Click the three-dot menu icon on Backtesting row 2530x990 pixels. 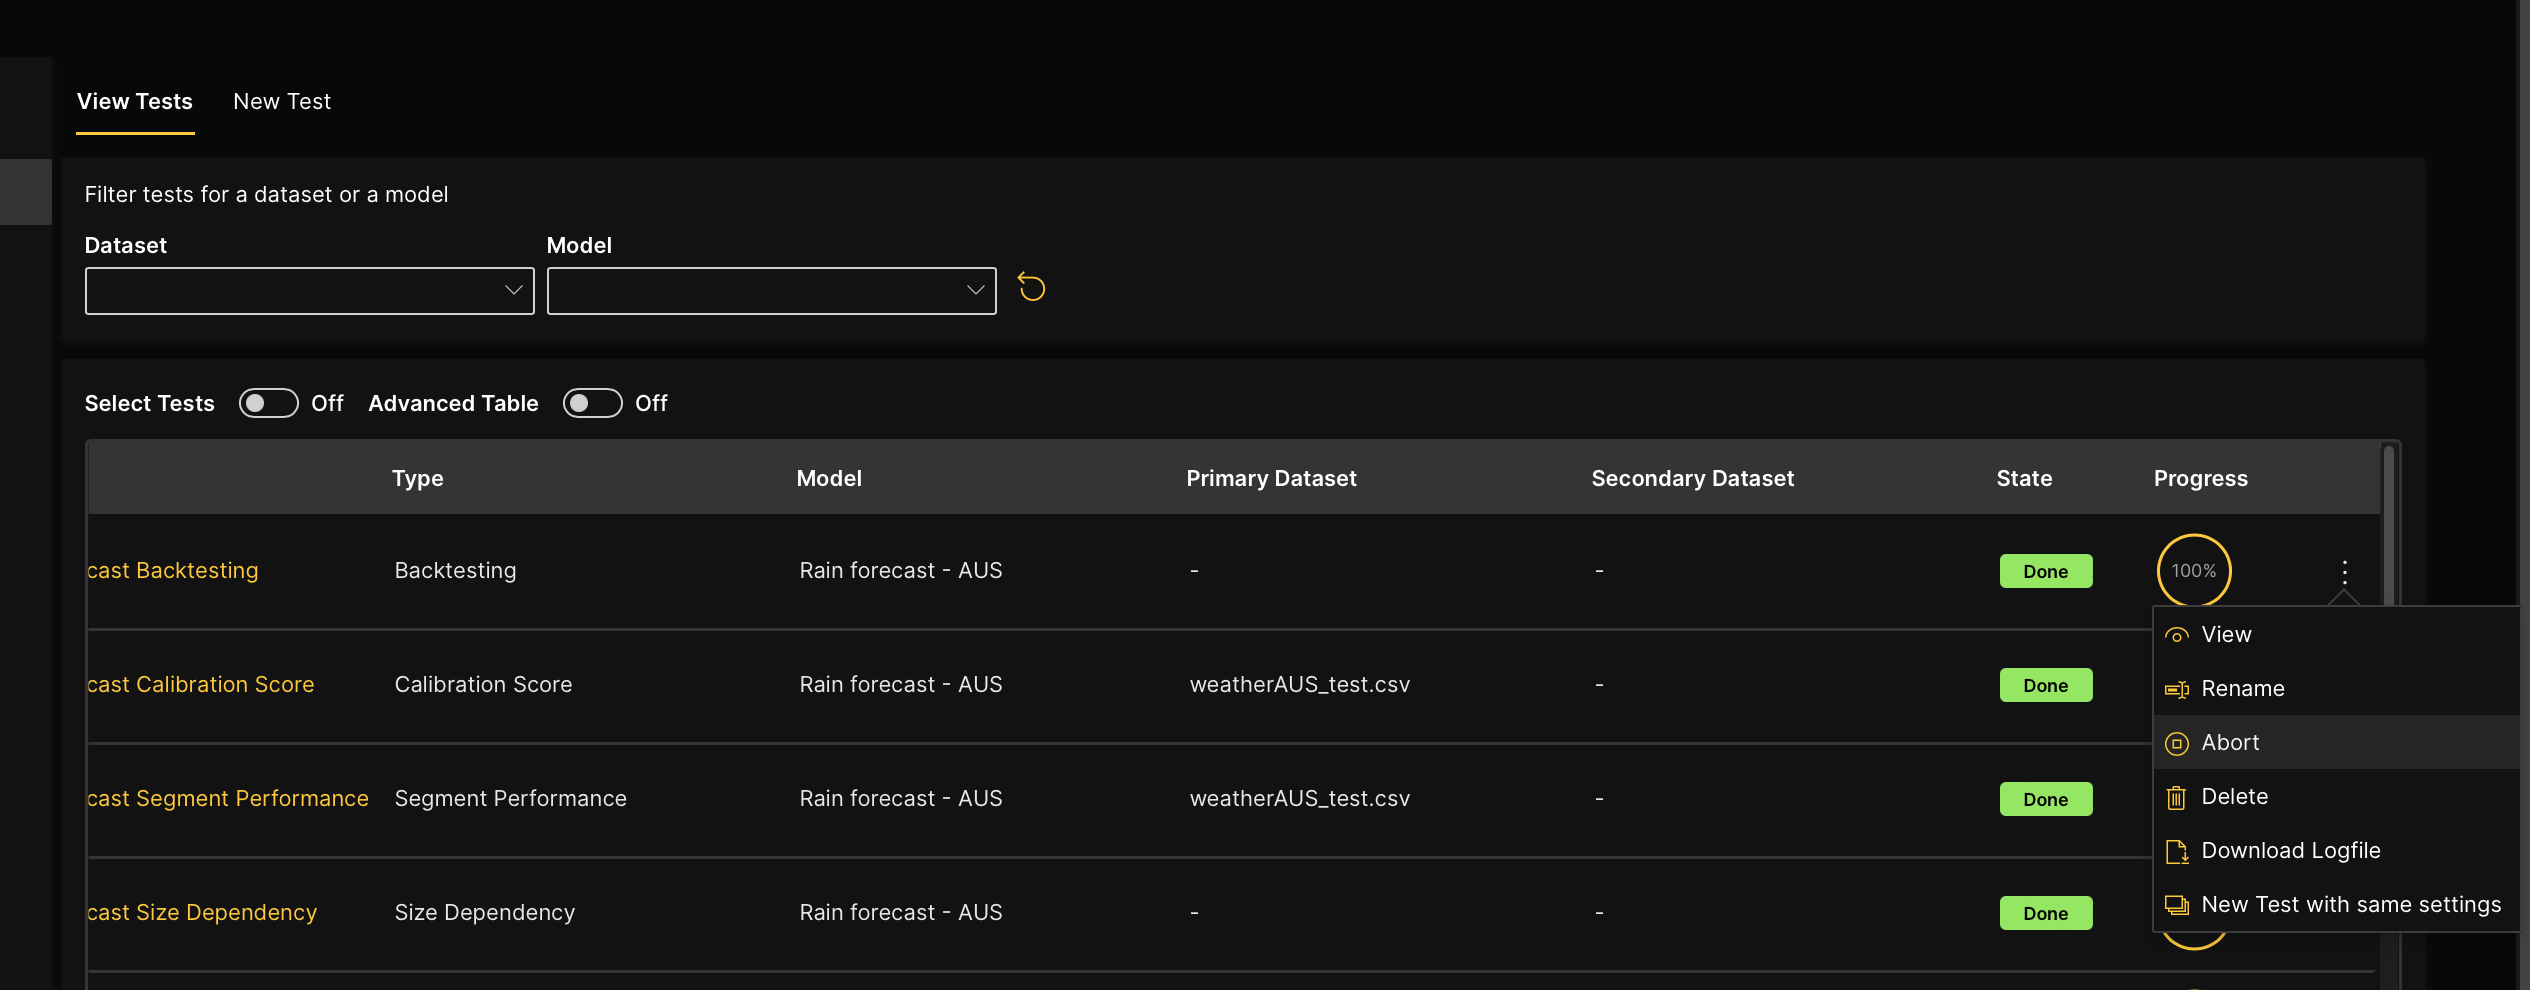click(2344, 571)
